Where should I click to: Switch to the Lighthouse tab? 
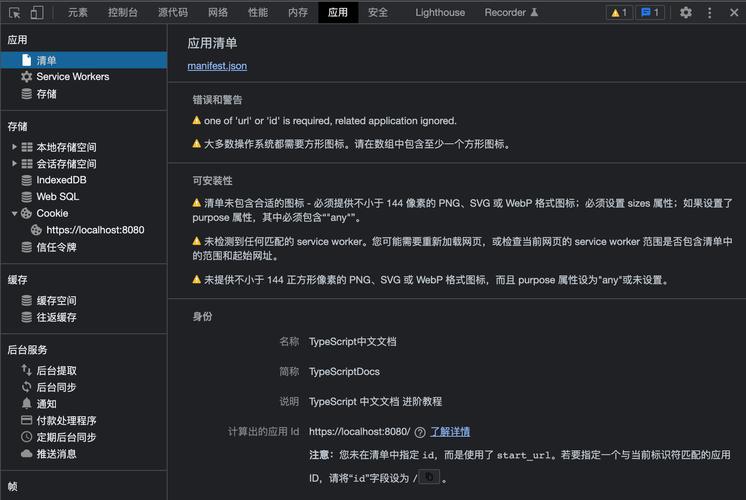(x=440, y=12)
